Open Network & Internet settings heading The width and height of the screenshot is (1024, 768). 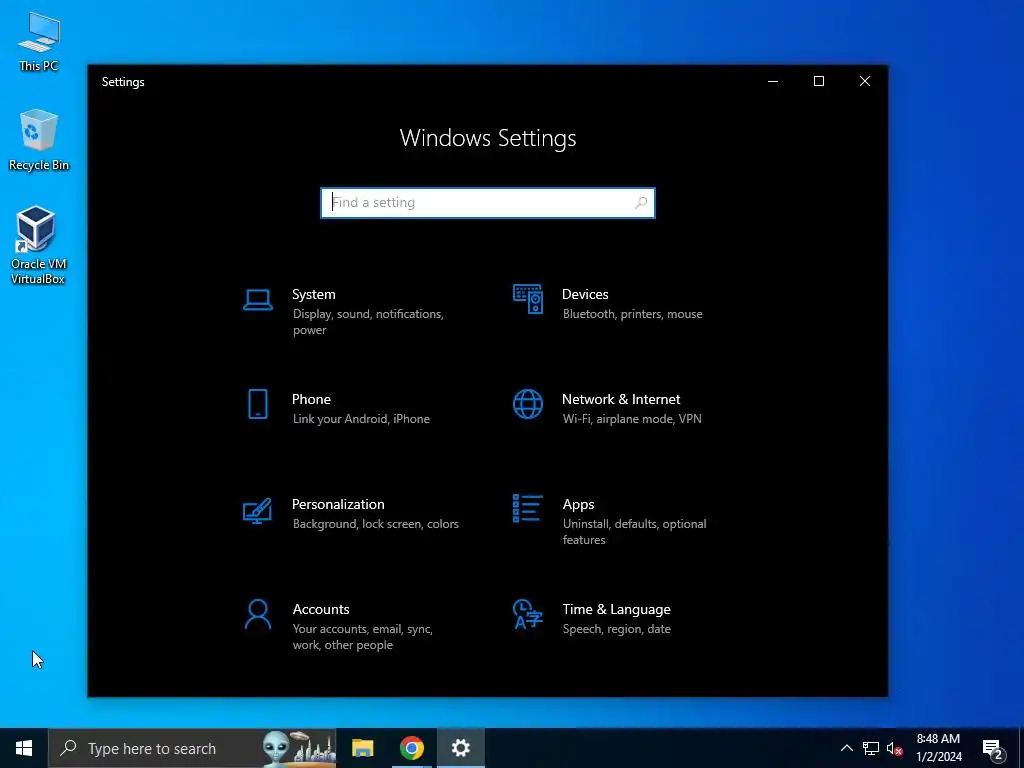621,399
